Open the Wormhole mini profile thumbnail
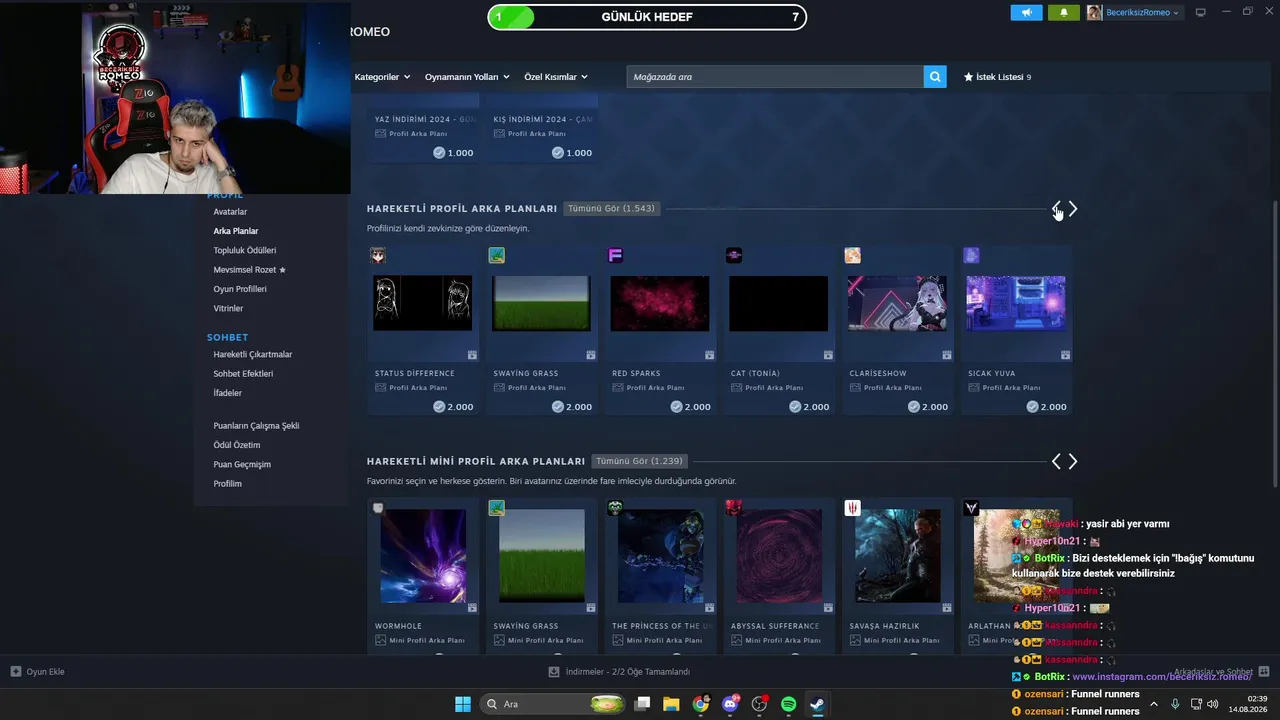 tap(423, 556)
